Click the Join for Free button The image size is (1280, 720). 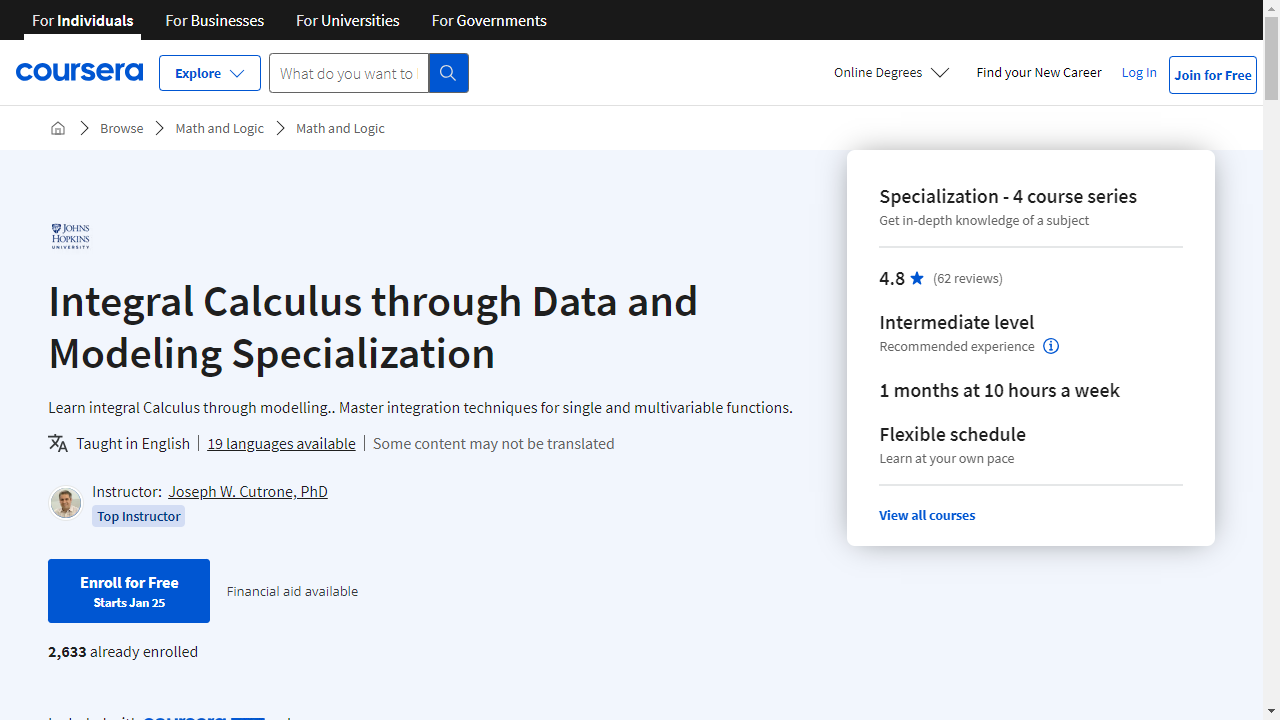pyautogui.click(x=1213, y=75)
